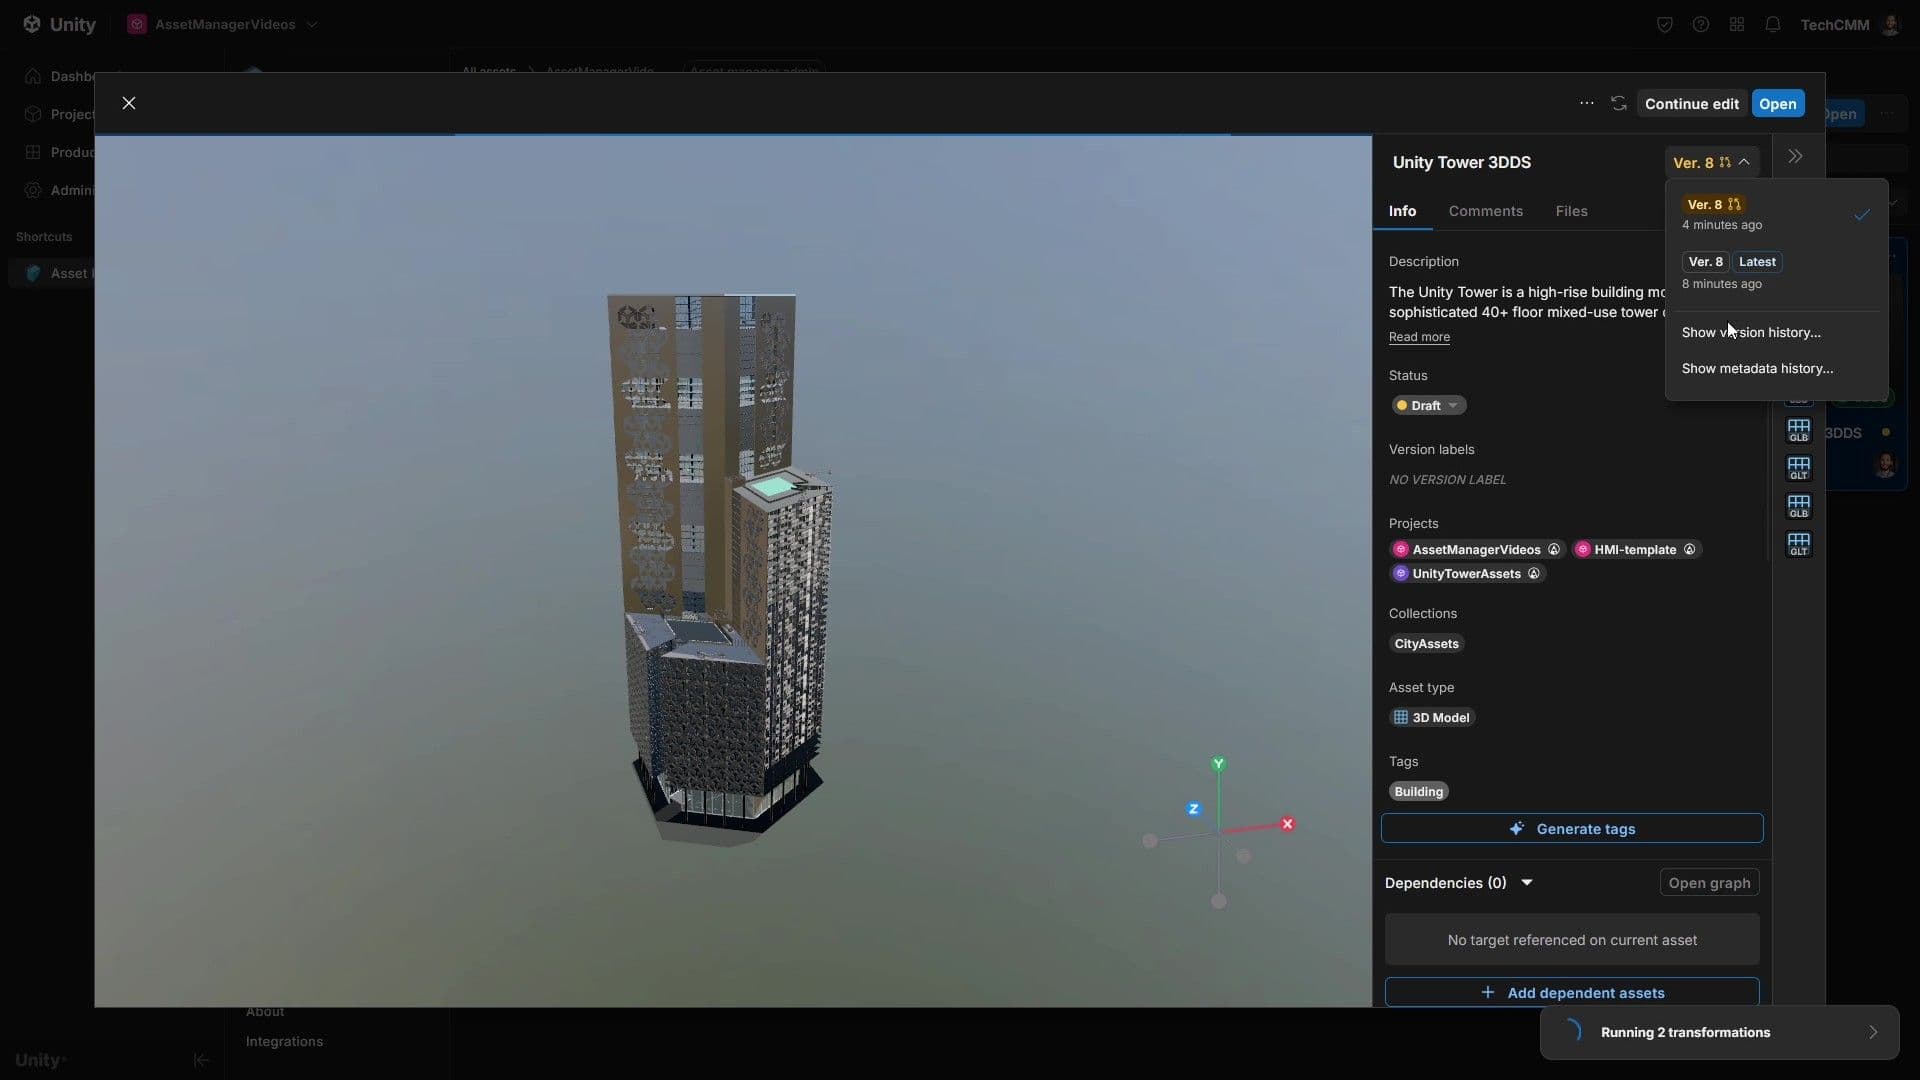Click the icon right of the HMI-template chip label
The width and height of the screenshot is (1920, 1080).
click(1690, 549)
